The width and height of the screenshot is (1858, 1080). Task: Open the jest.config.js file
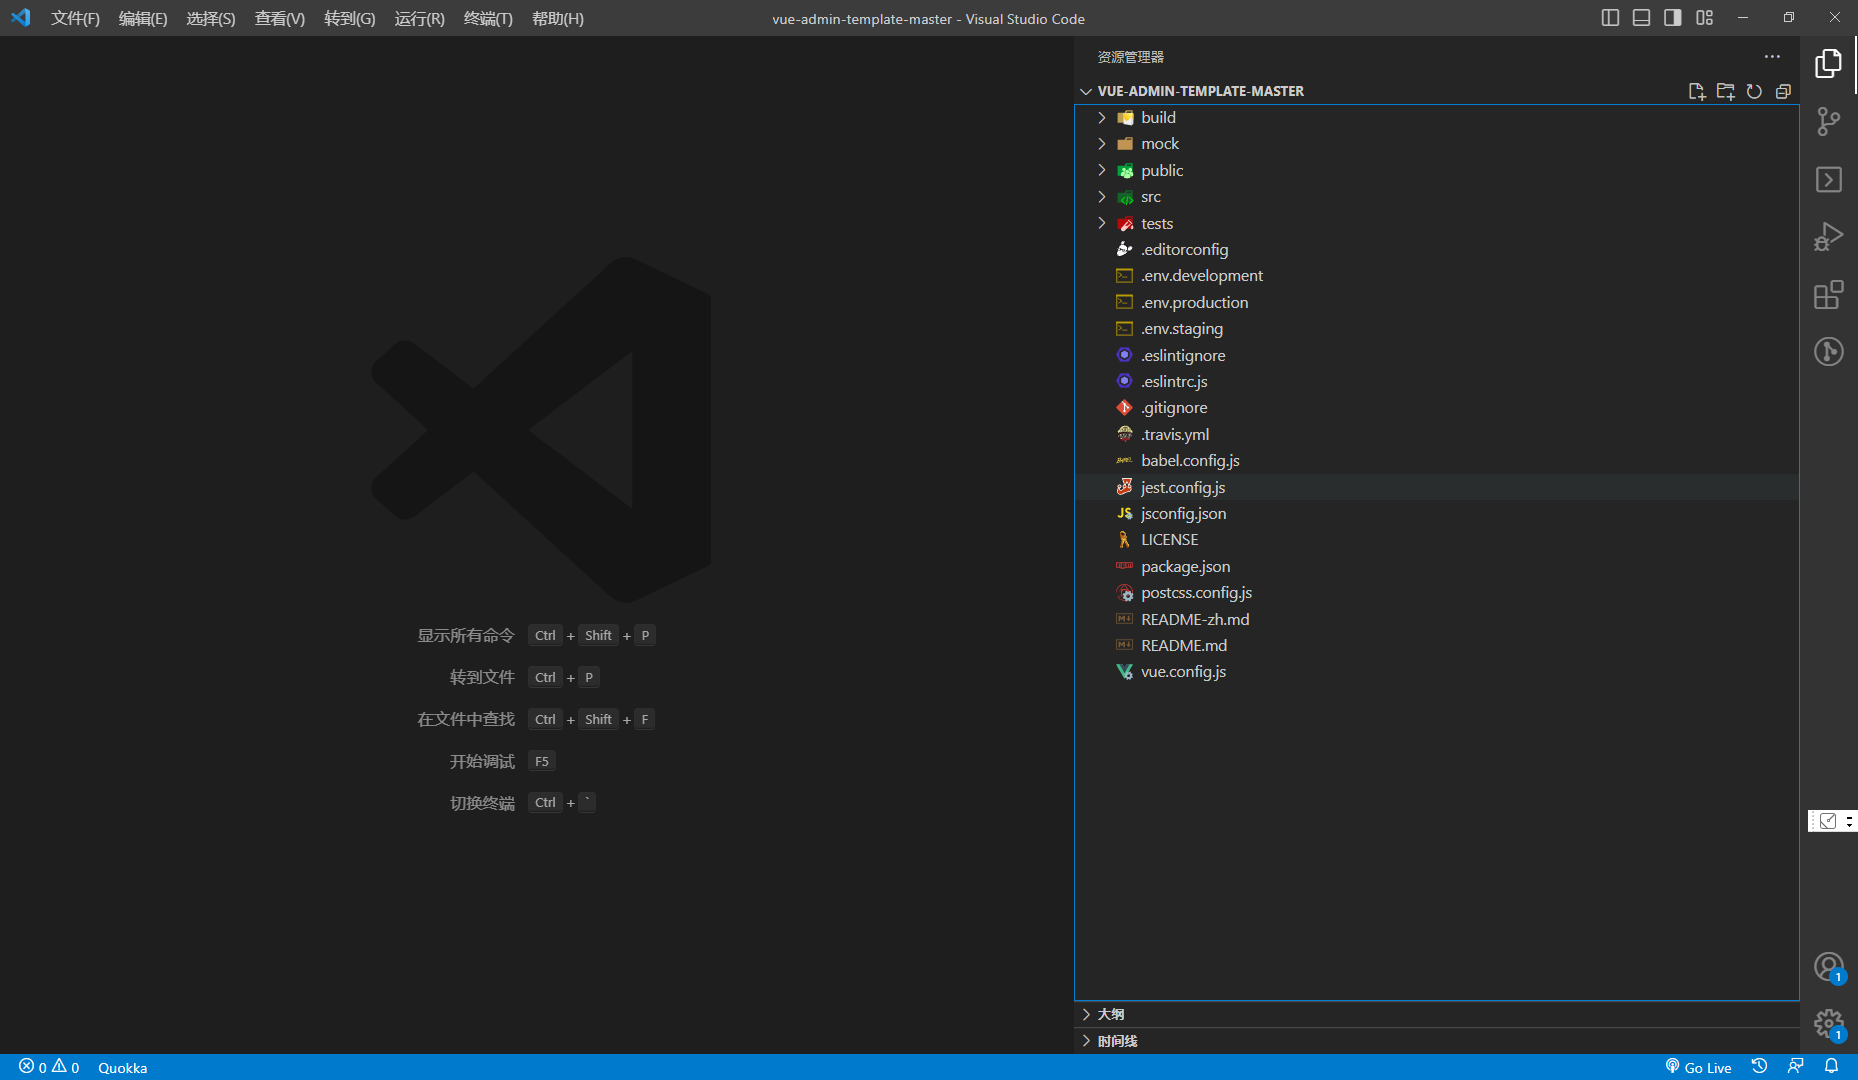coord(1437,488)
